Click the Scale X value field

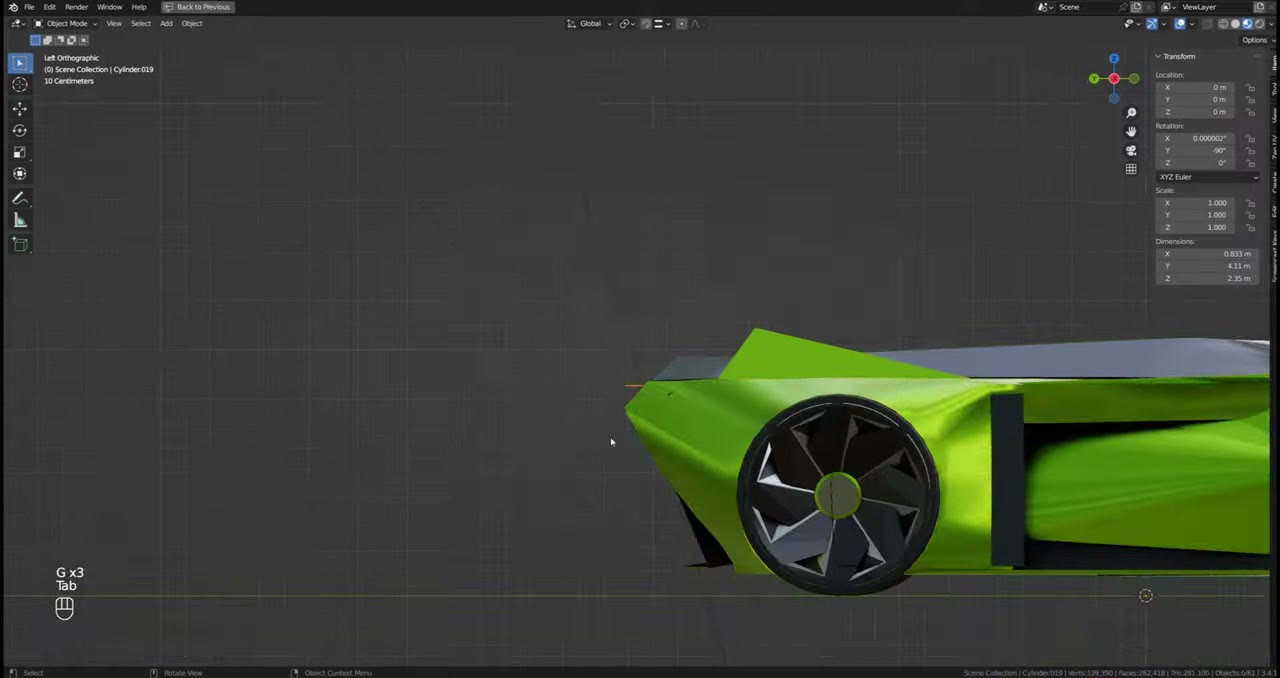click(1195, 203)
